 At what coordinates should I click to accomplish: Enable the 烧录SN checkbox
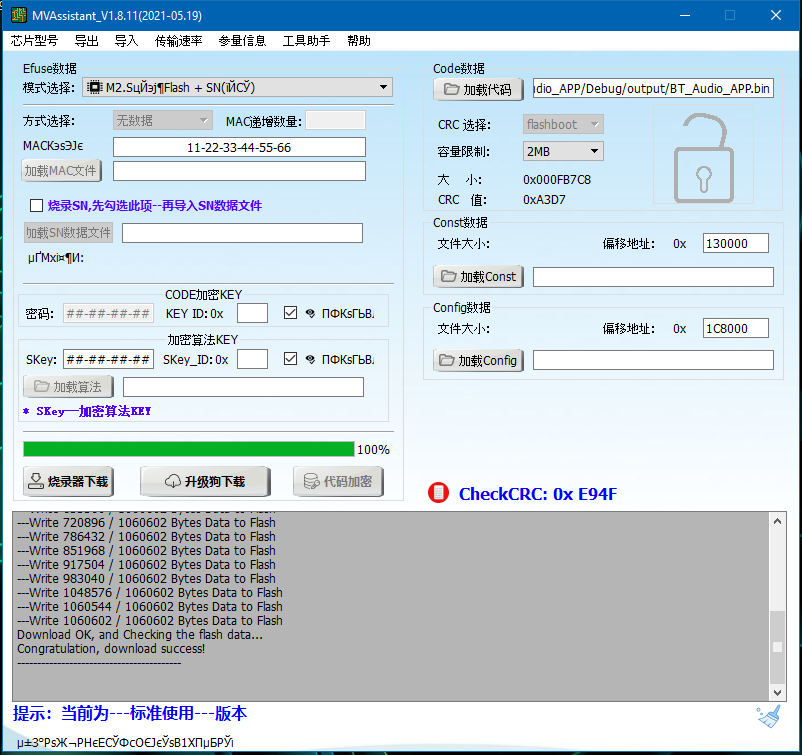37,205
